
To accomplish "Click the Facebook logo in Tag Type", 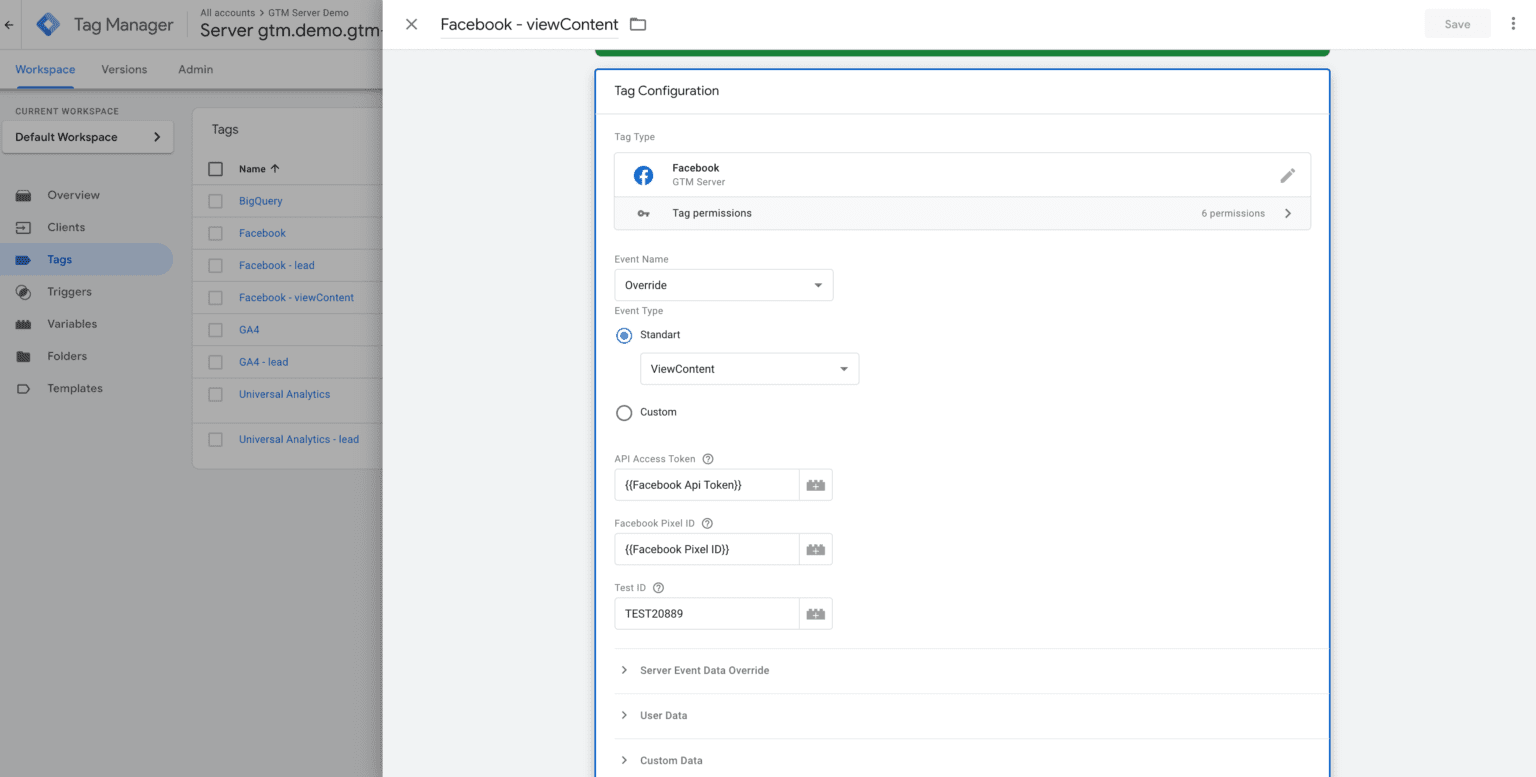I will tap(644, 175).
